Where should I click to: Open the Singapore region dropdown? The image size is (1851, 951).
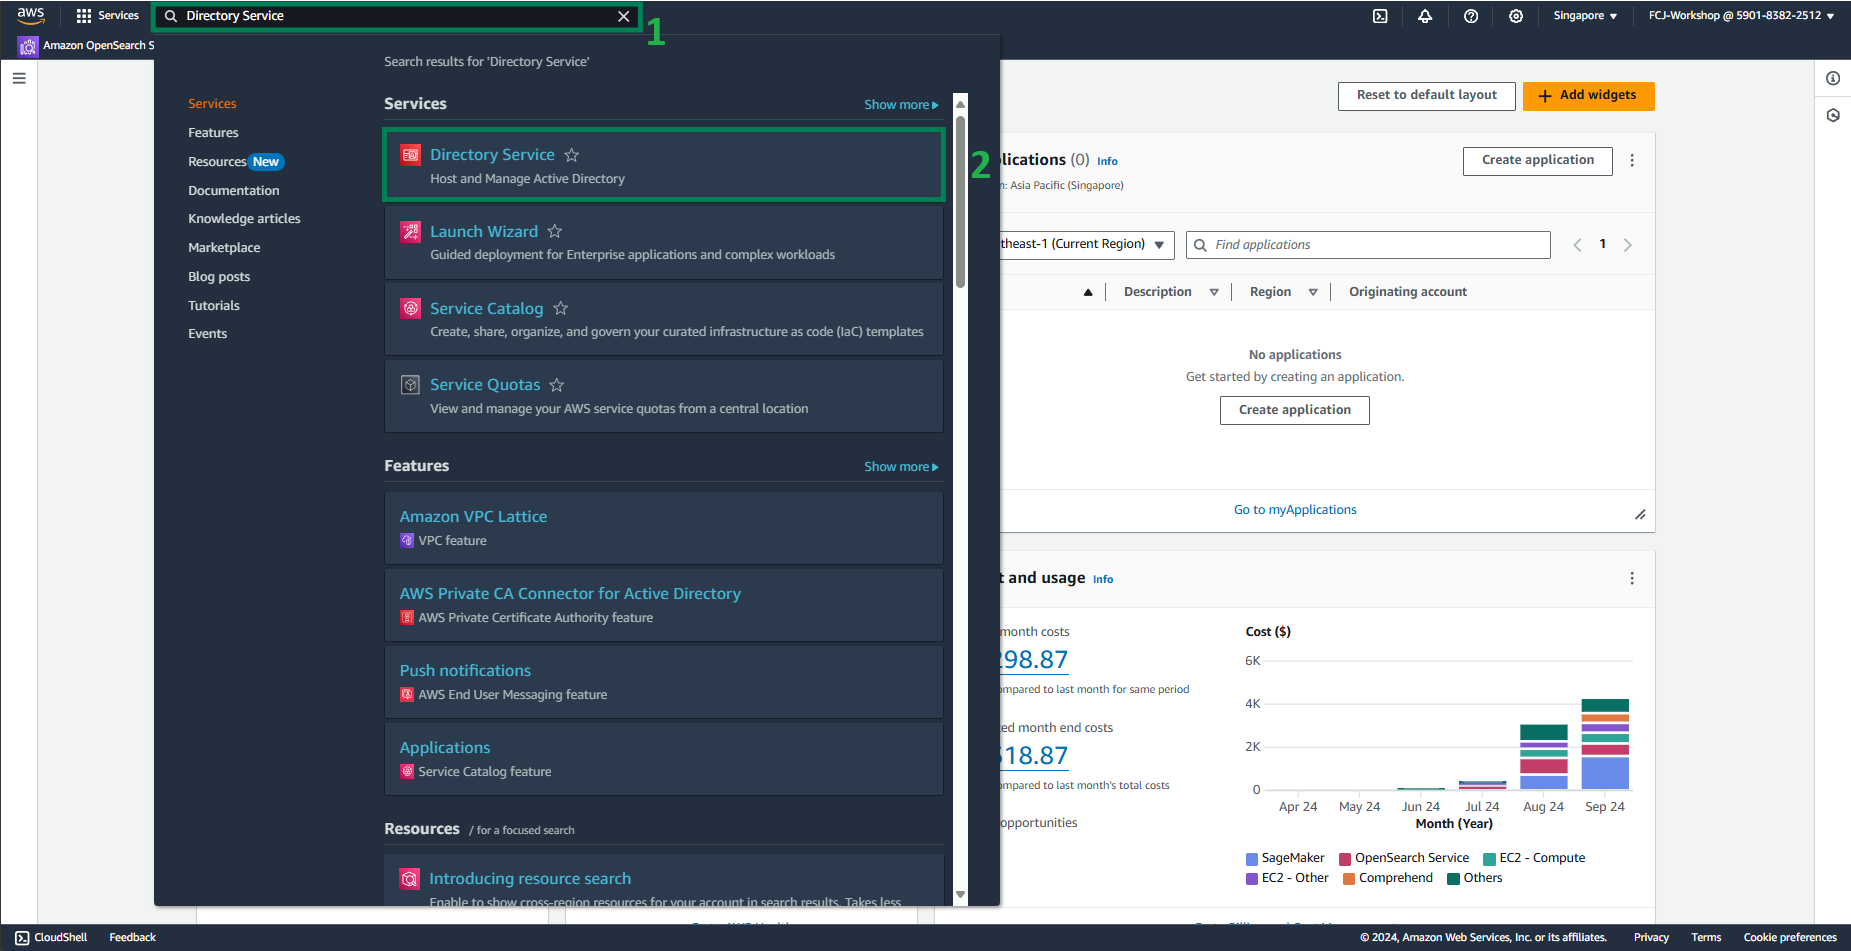tap(1585, 16)
